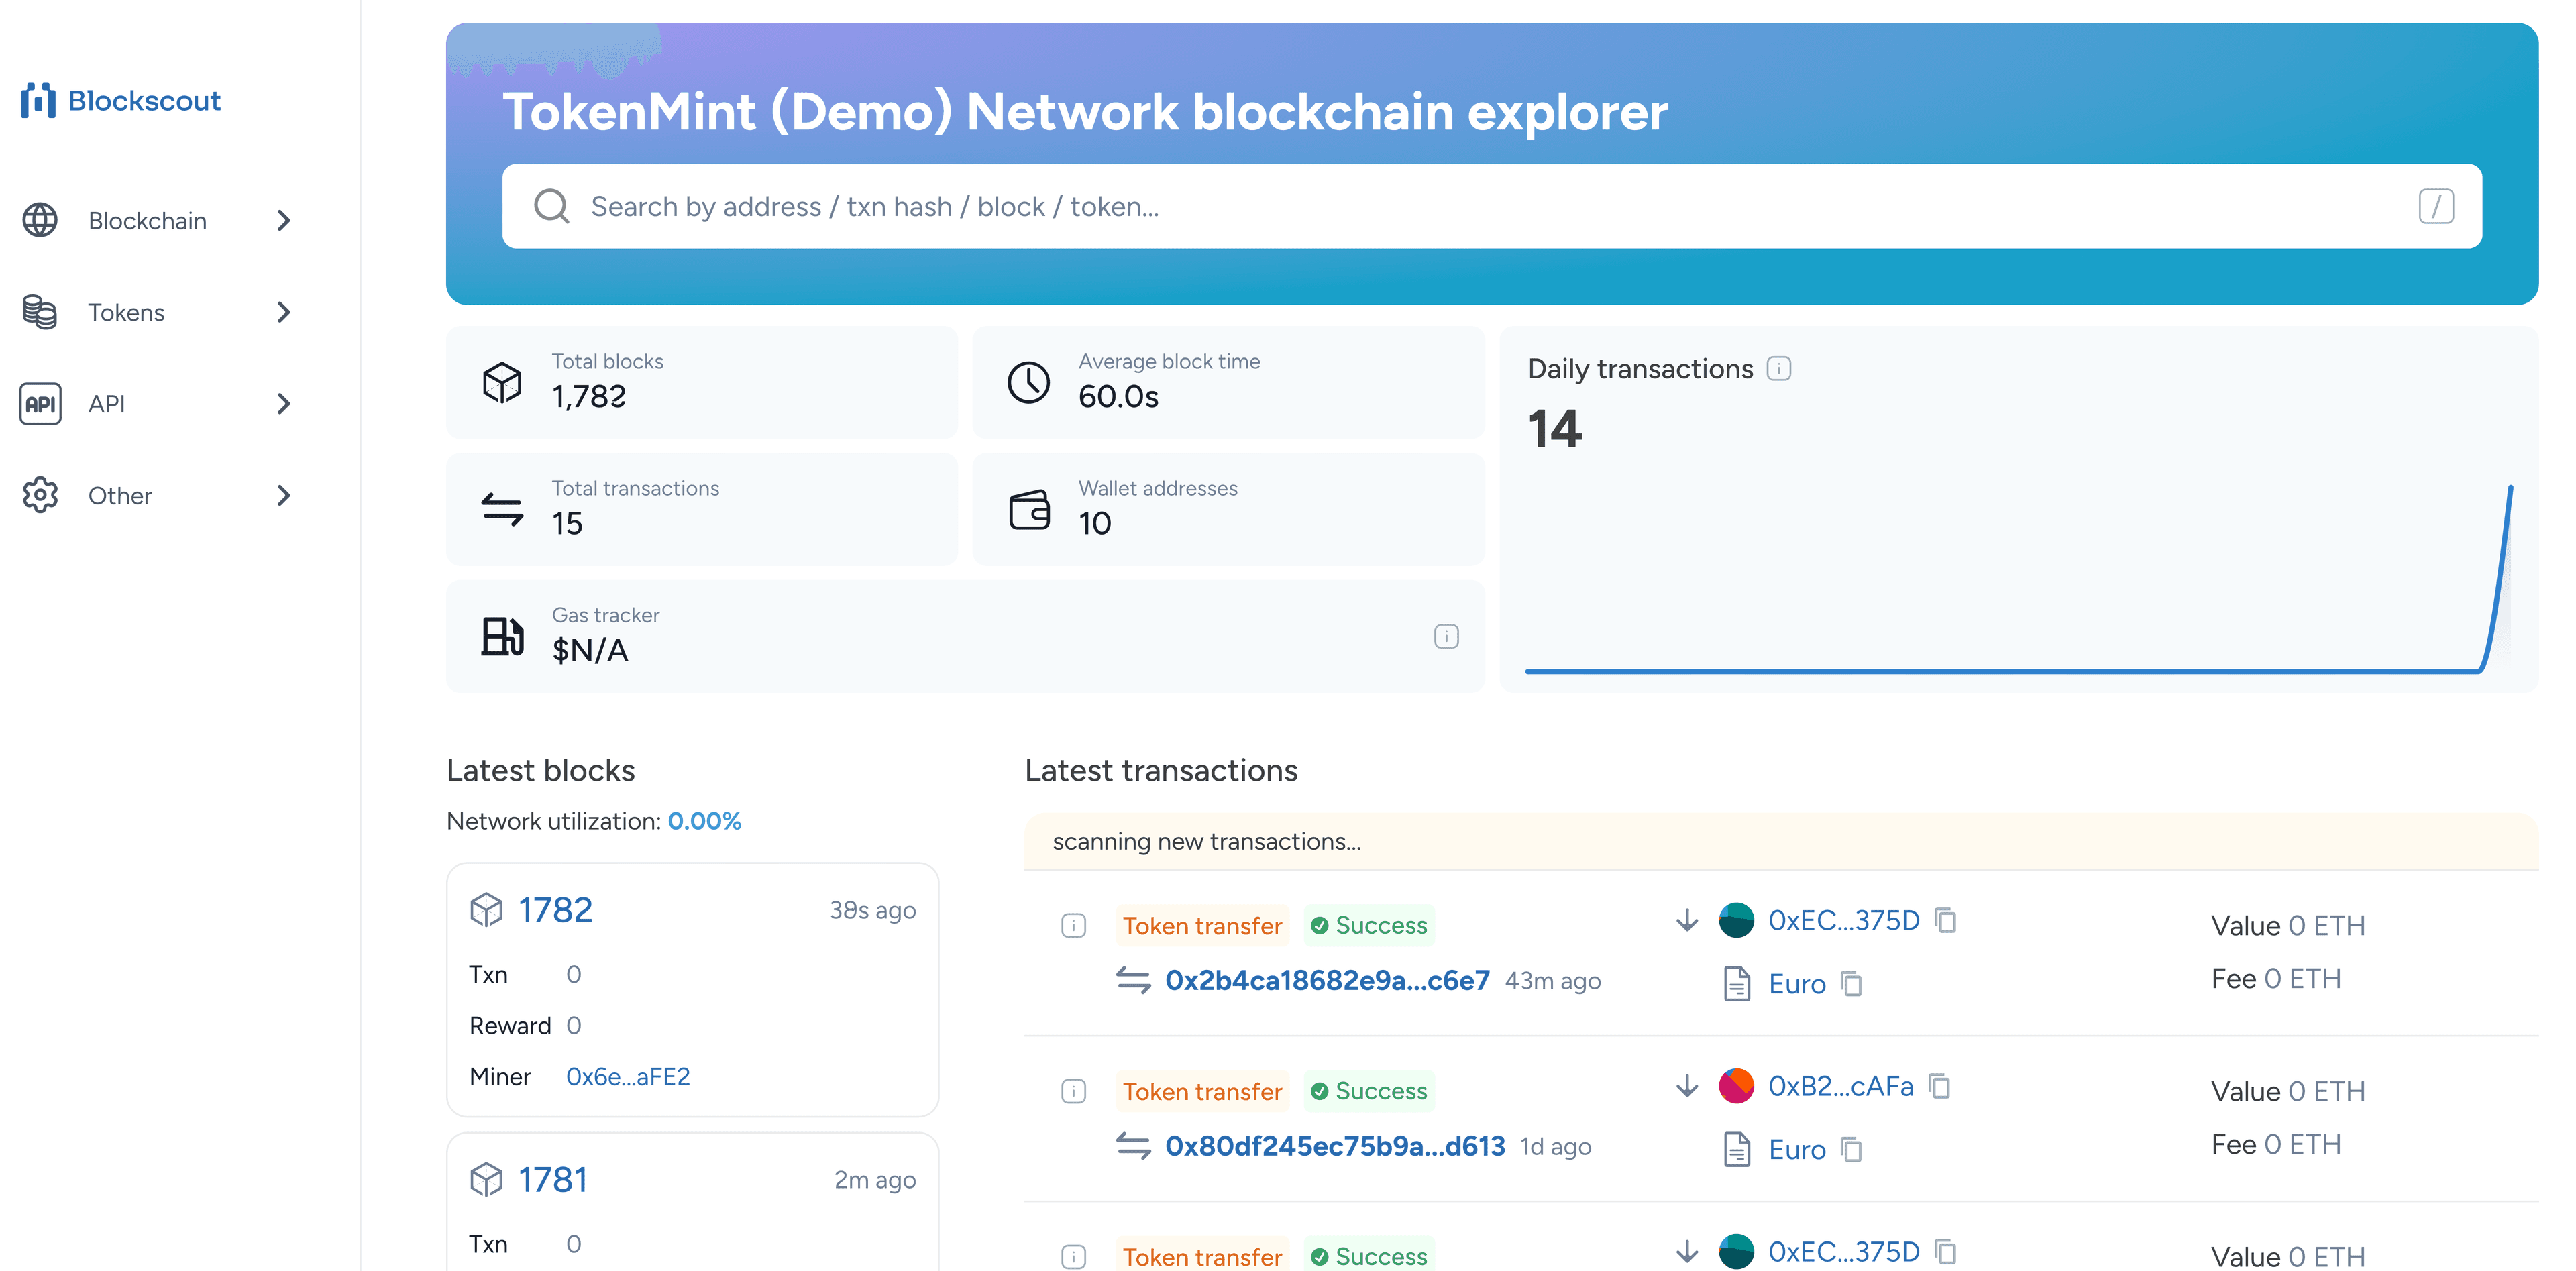
Task: Click the Wallet addresses wallet icon
Action: coord(1029,509)
